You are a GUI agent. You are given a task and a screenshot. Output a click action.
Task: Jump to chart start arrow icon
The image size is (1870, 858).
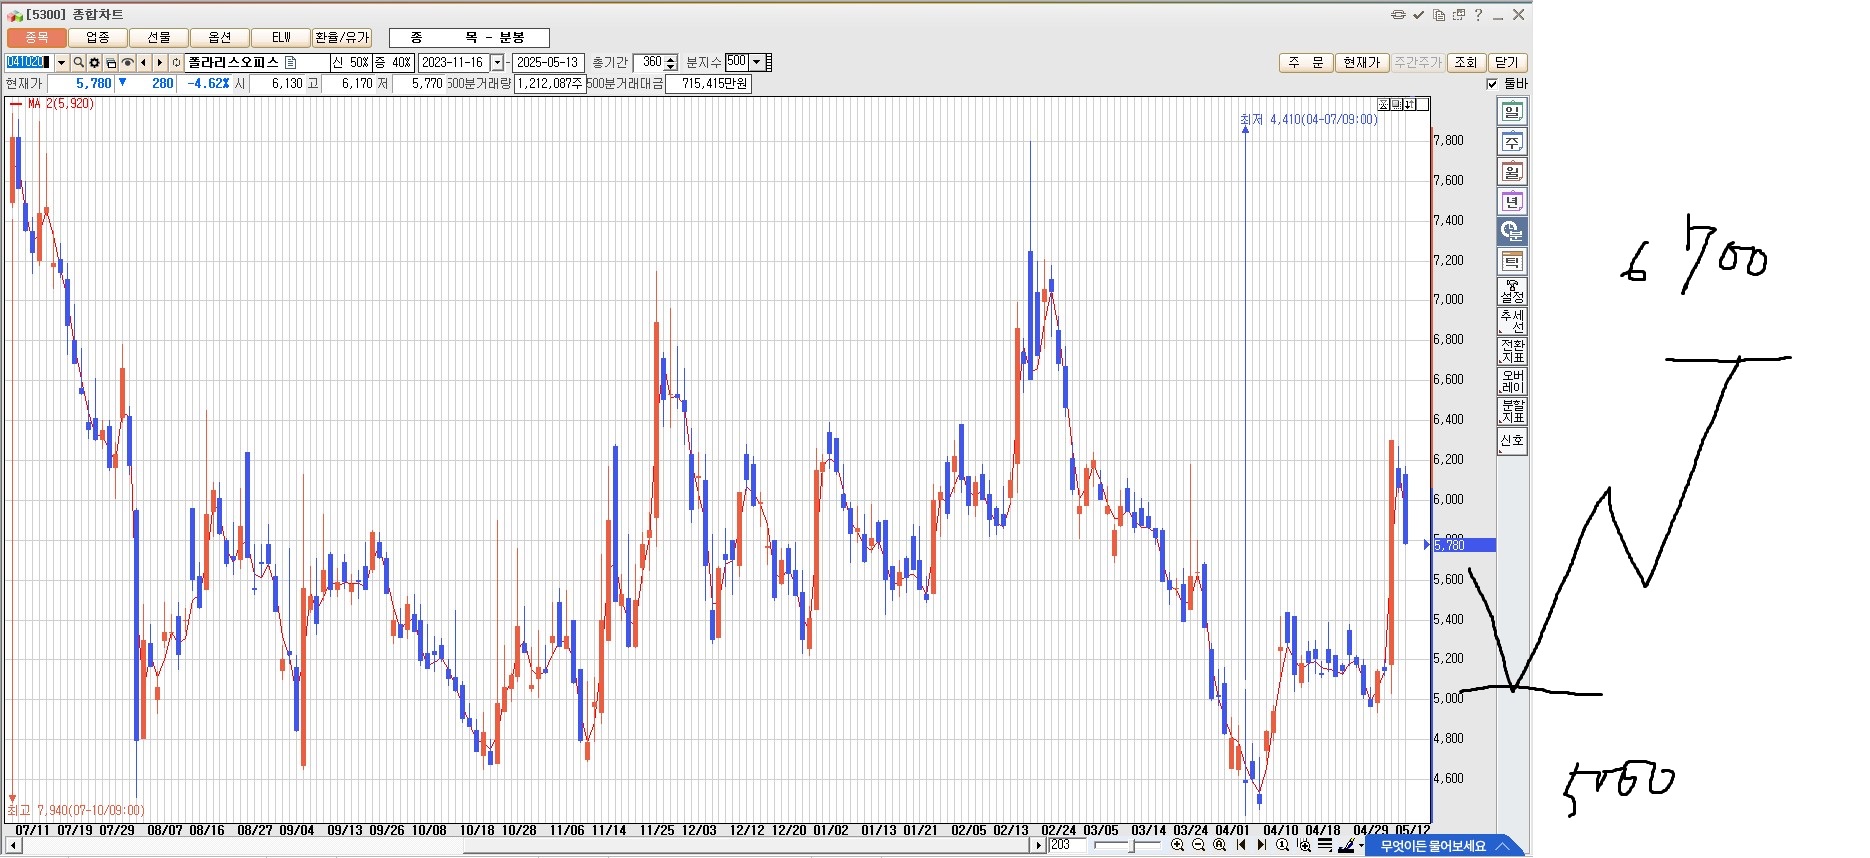coord(1241,846)
